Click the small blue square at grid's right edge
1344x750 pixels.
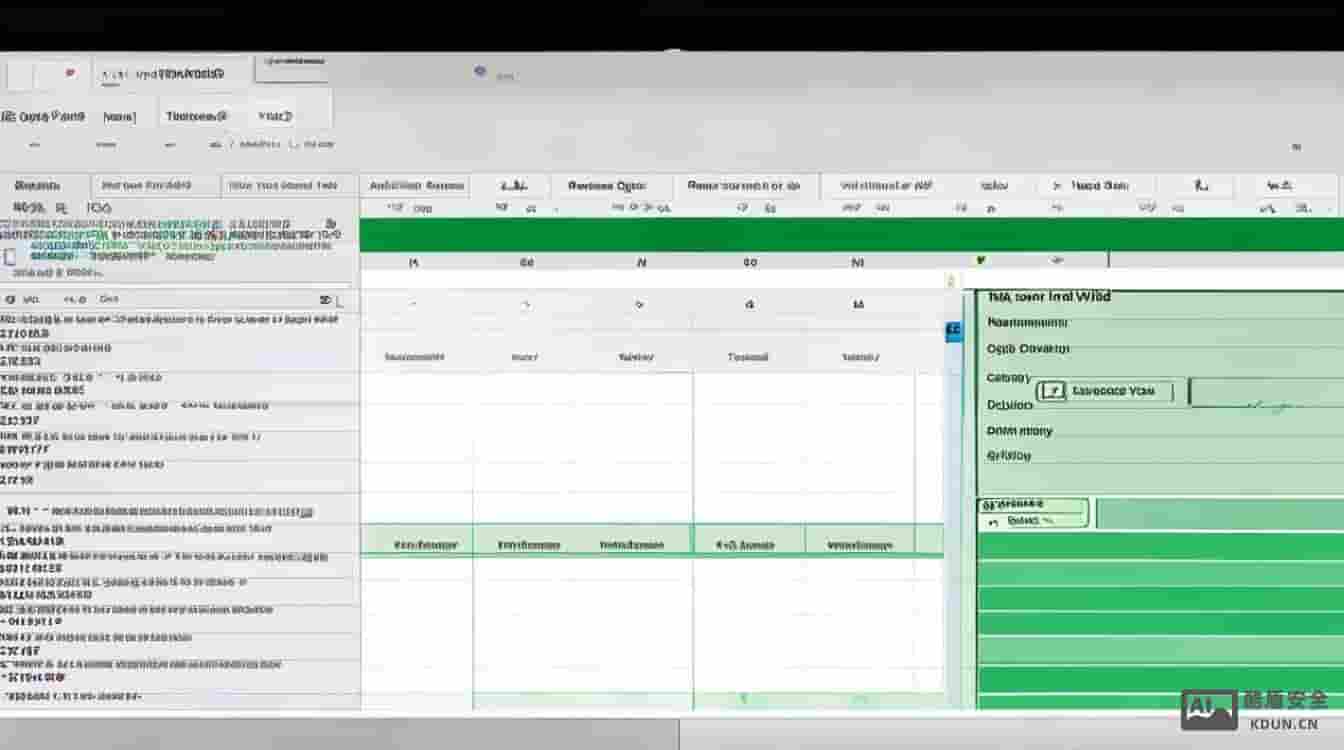click(953, 330)
